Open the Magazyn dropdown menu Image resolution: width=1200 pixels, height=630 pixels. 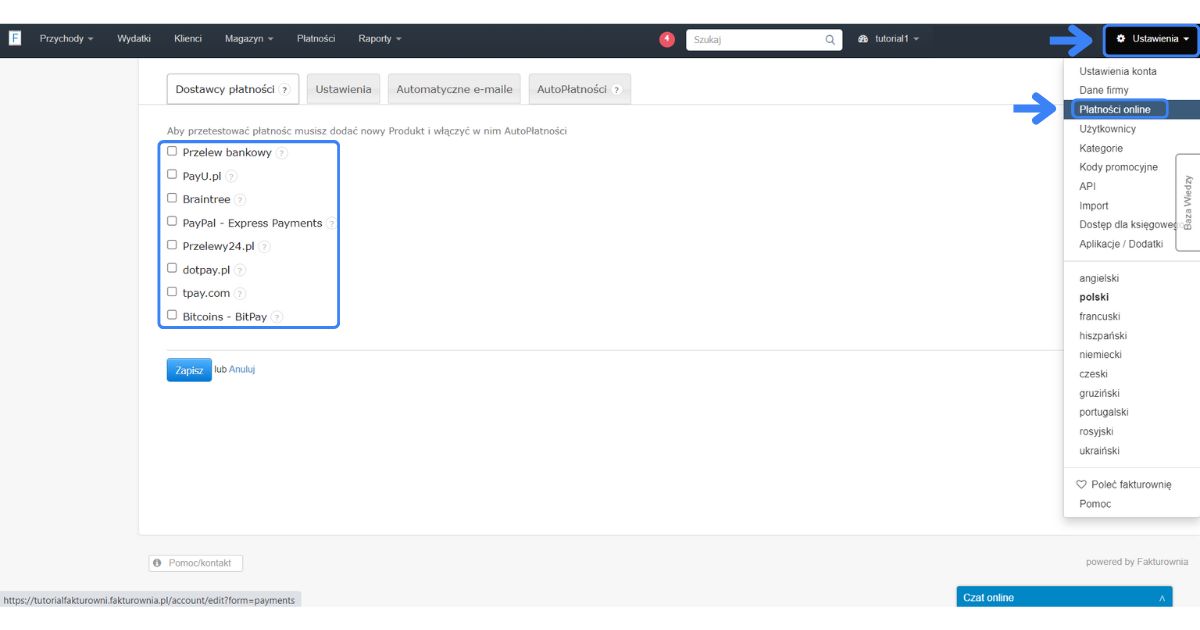click(x=249, y=39)
